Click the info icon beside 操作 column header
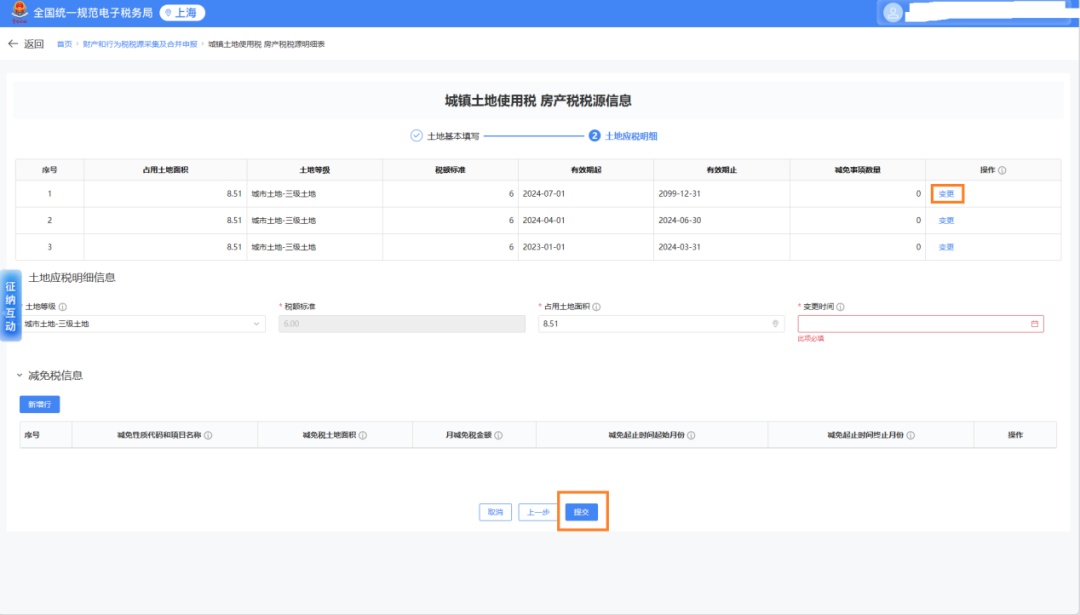The width and height of the screenshot is (1080, 615). click(1002, 170)
